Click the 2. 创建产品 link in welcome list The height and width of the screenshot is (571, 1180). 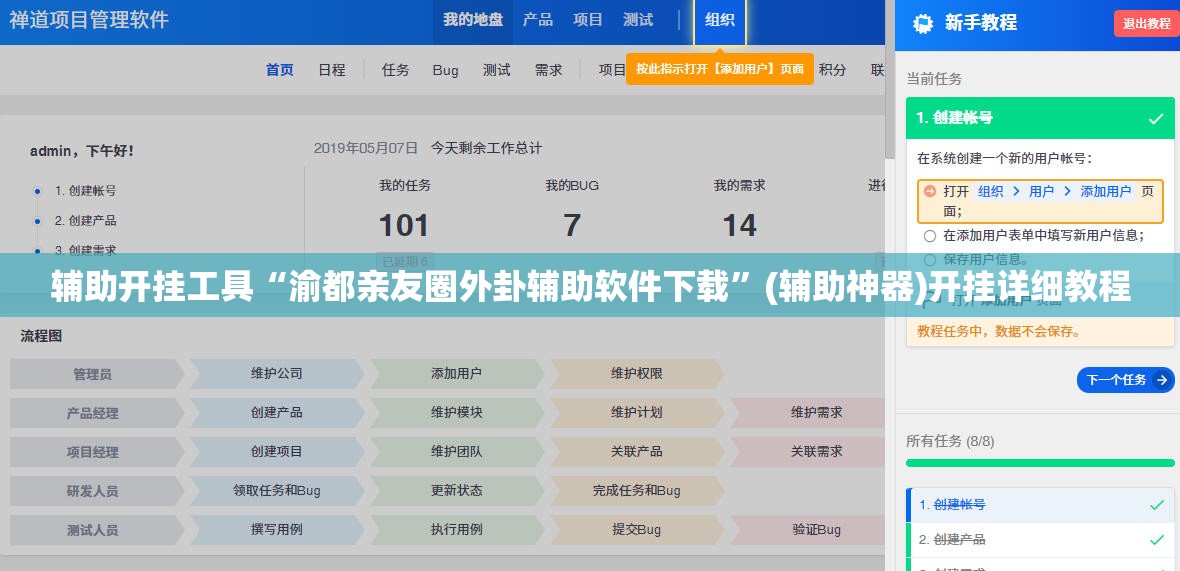(x=85, y=220)
